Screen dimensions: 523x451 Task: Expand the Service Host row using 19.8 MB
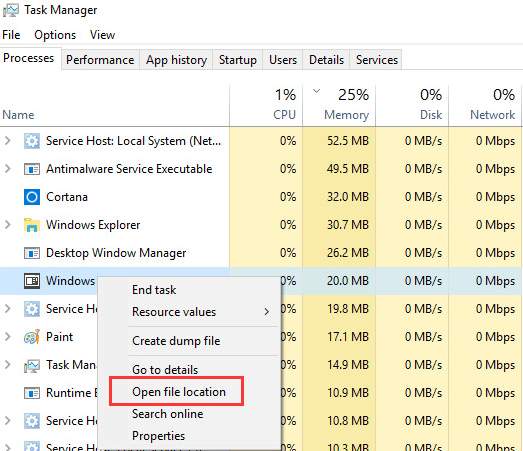coord(7,309)
